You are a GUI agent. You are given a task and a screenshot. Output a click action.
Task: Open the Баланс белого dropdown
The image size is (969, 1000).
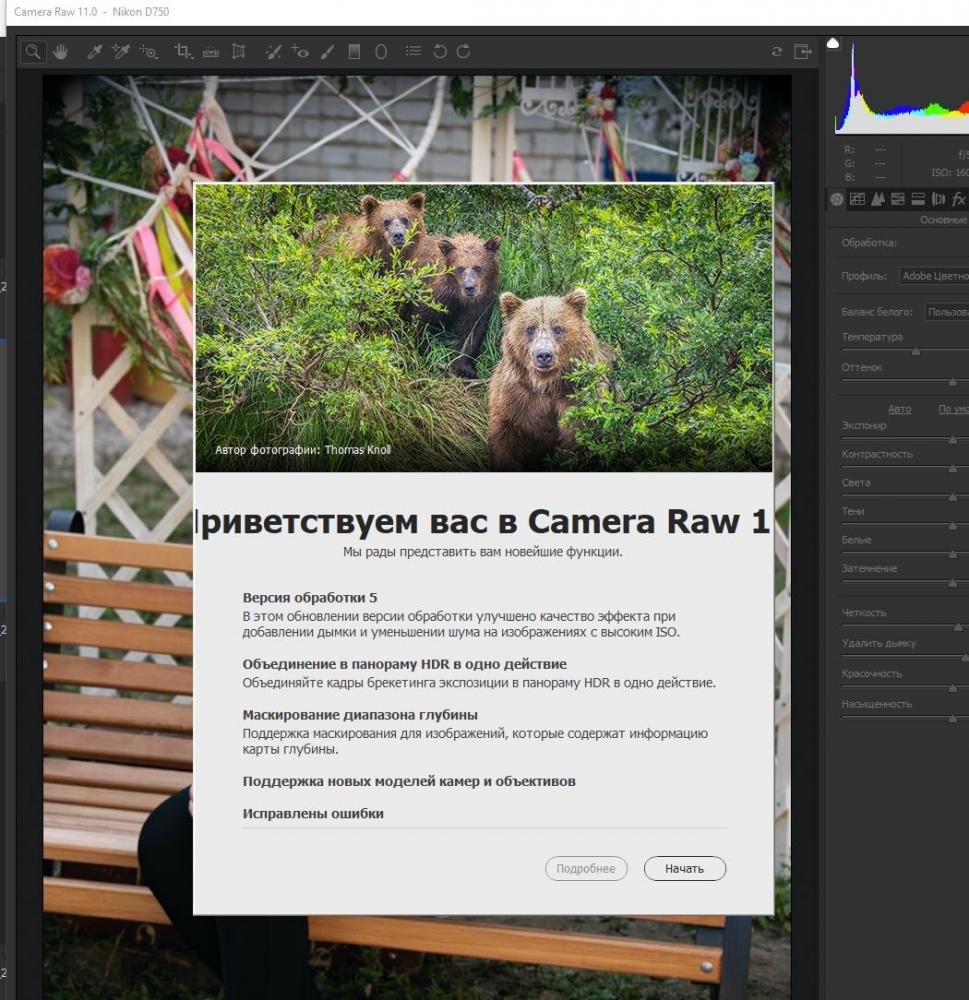tap(947, 312)
